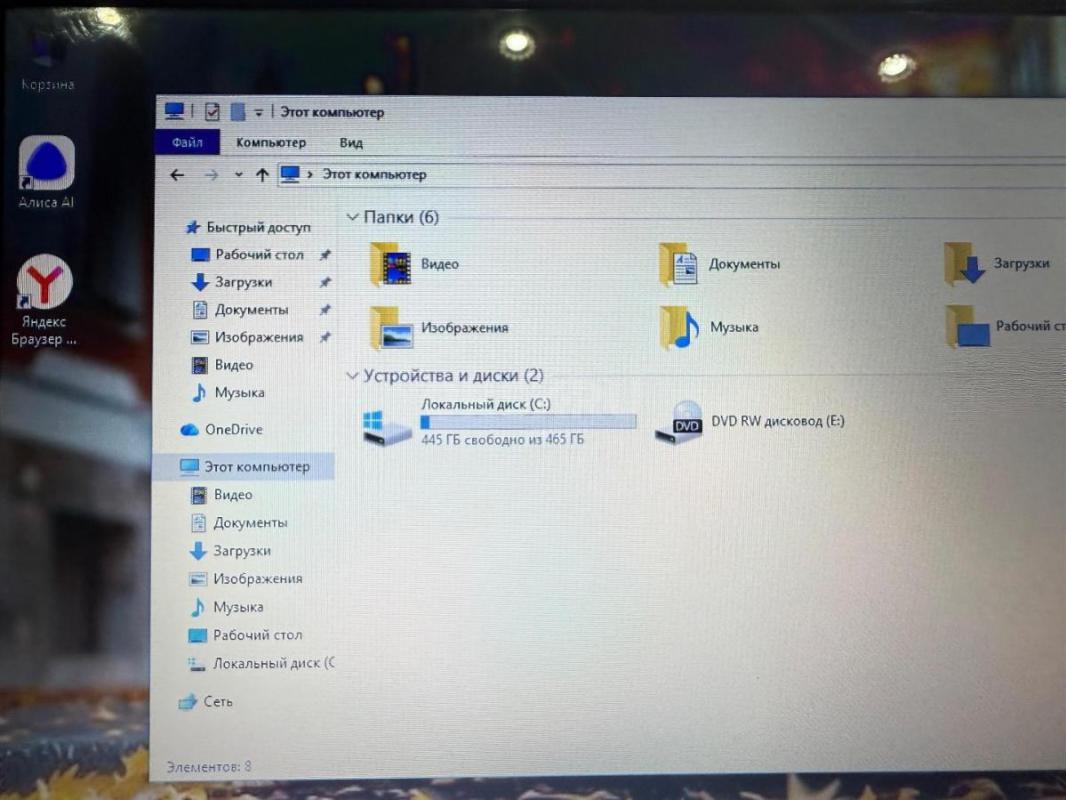The image size is (1066, 800).
Task: Click the 445 ГБ свободно из 465 ГБ text
Action: pyautogui.click(x=502, y=440)
